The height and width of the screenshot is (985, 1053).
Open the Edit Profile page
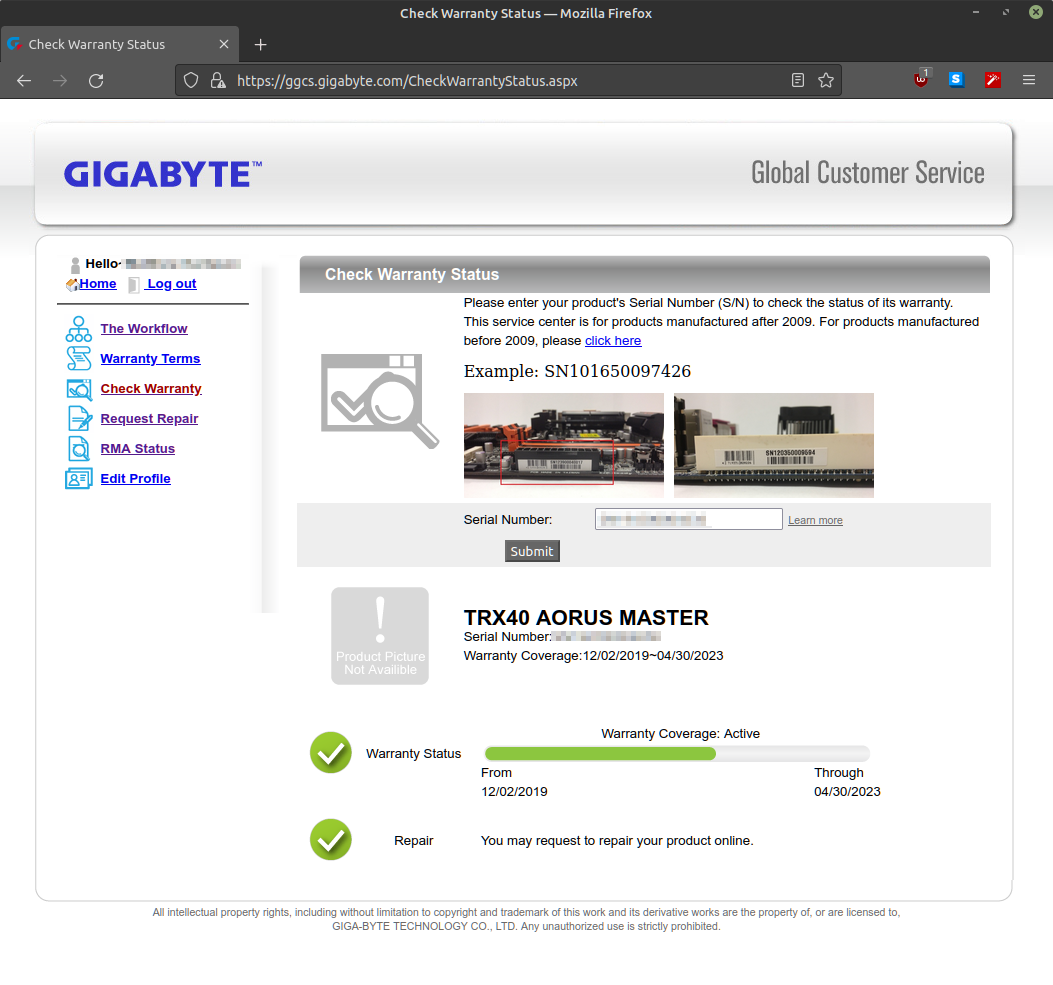(136, 479)
